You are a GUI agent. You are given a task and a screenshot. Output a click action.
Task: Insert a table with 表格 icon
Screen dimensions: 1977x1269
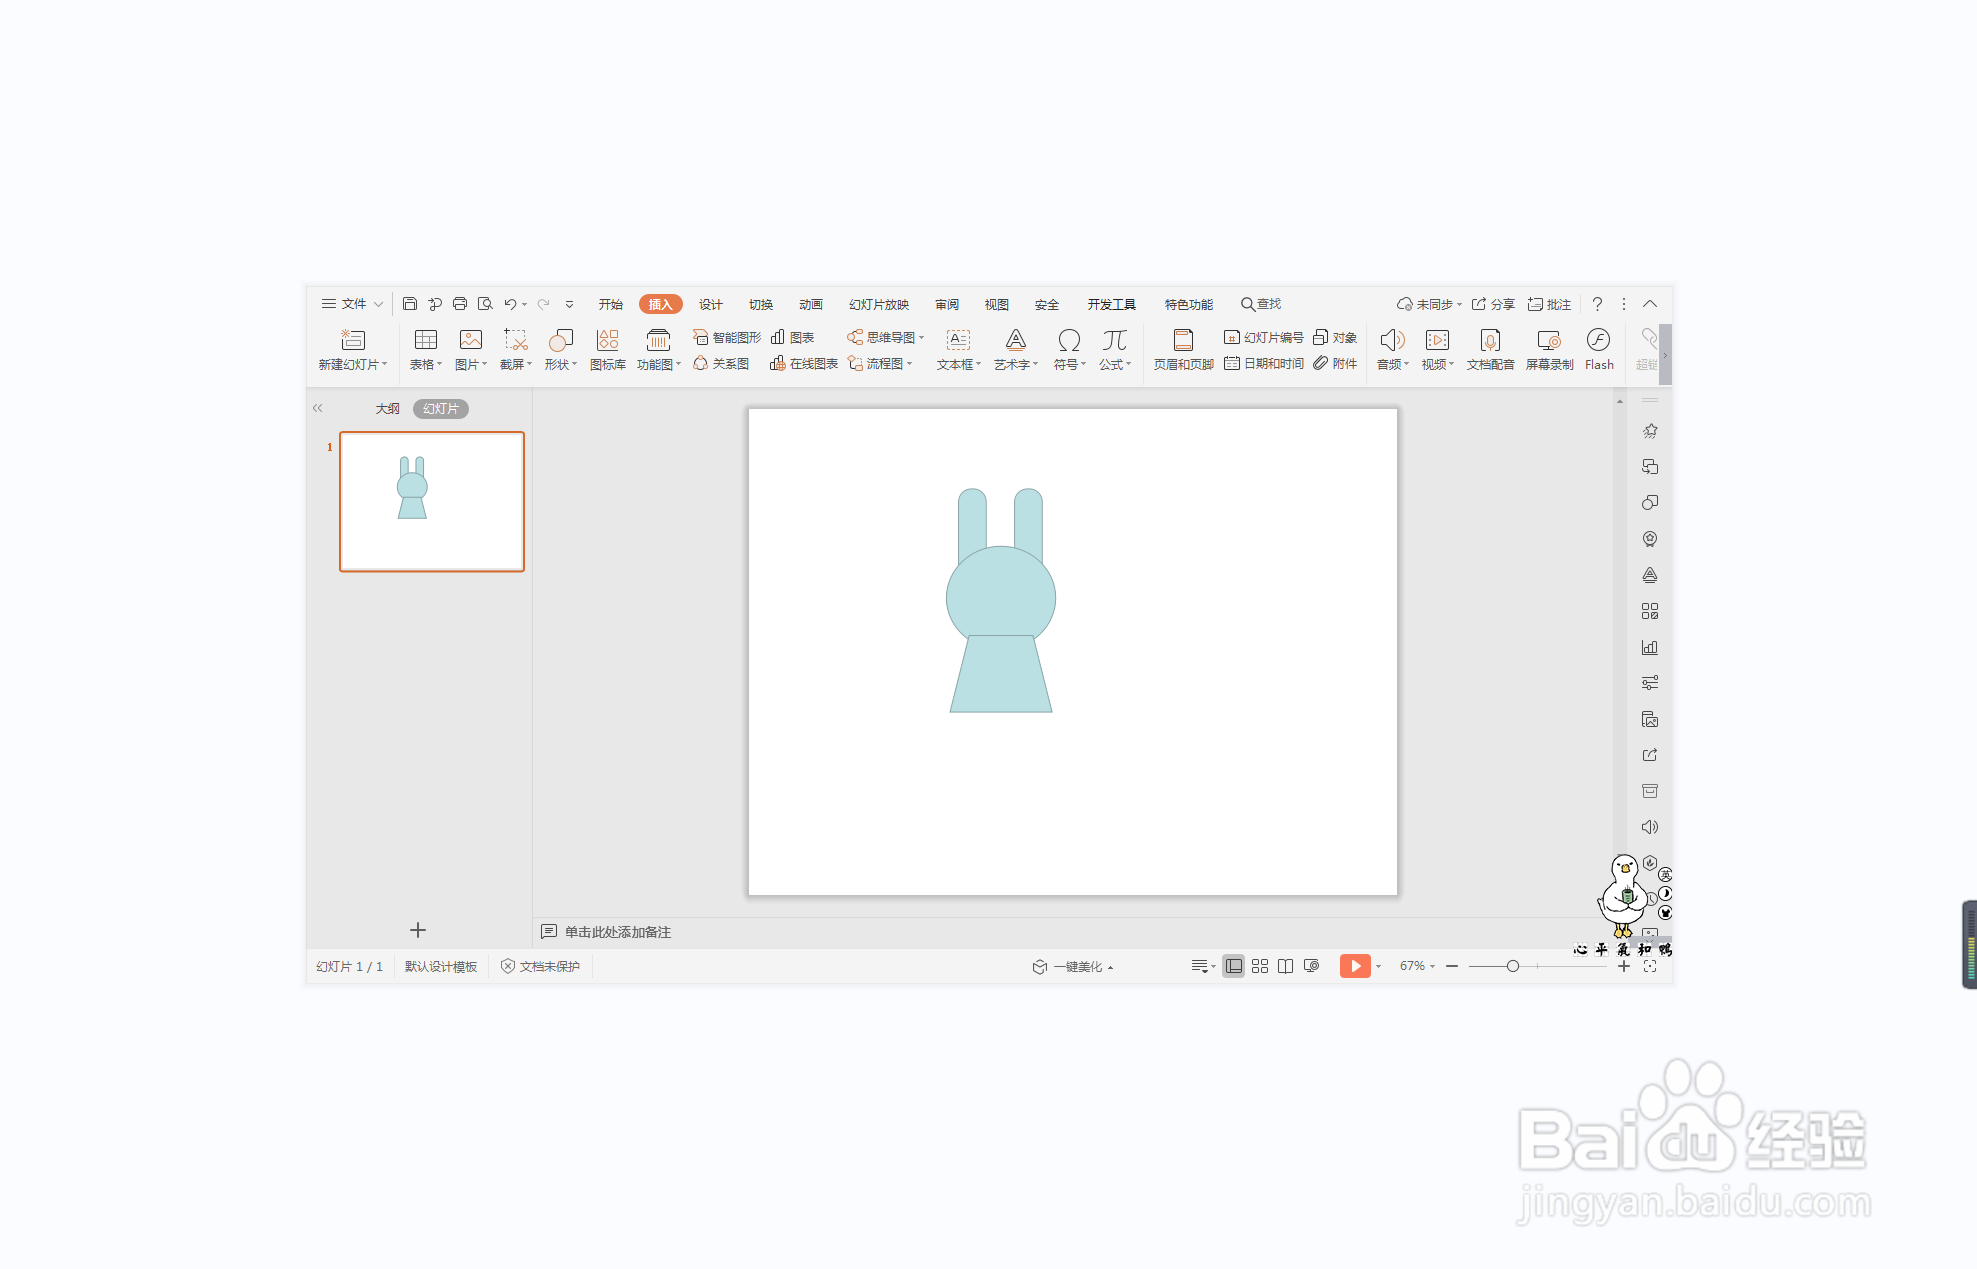coord(425,350)
